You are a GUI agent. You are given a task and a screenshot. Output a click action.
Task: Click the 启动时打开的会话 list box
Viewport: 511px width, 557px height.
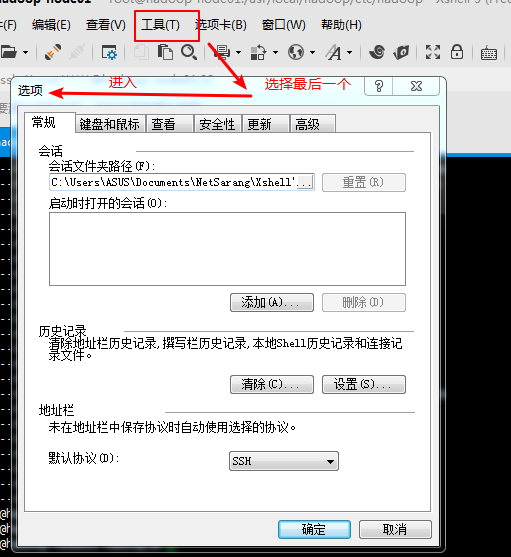(x=227, y=249)
